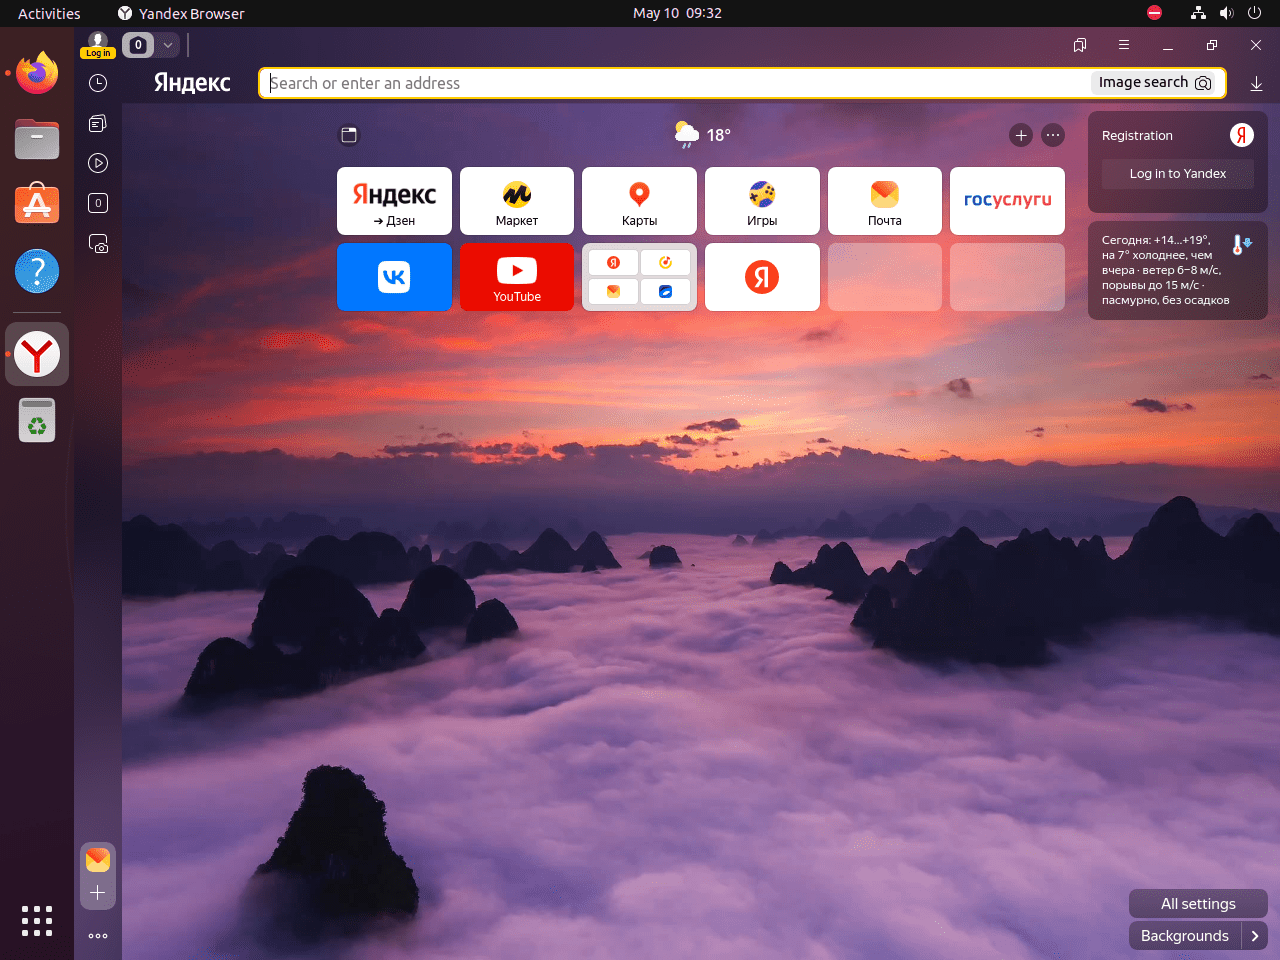The image size is (1280, 960).
Task: Open the weather forecast text card
Action: [x=1178, y=270]
